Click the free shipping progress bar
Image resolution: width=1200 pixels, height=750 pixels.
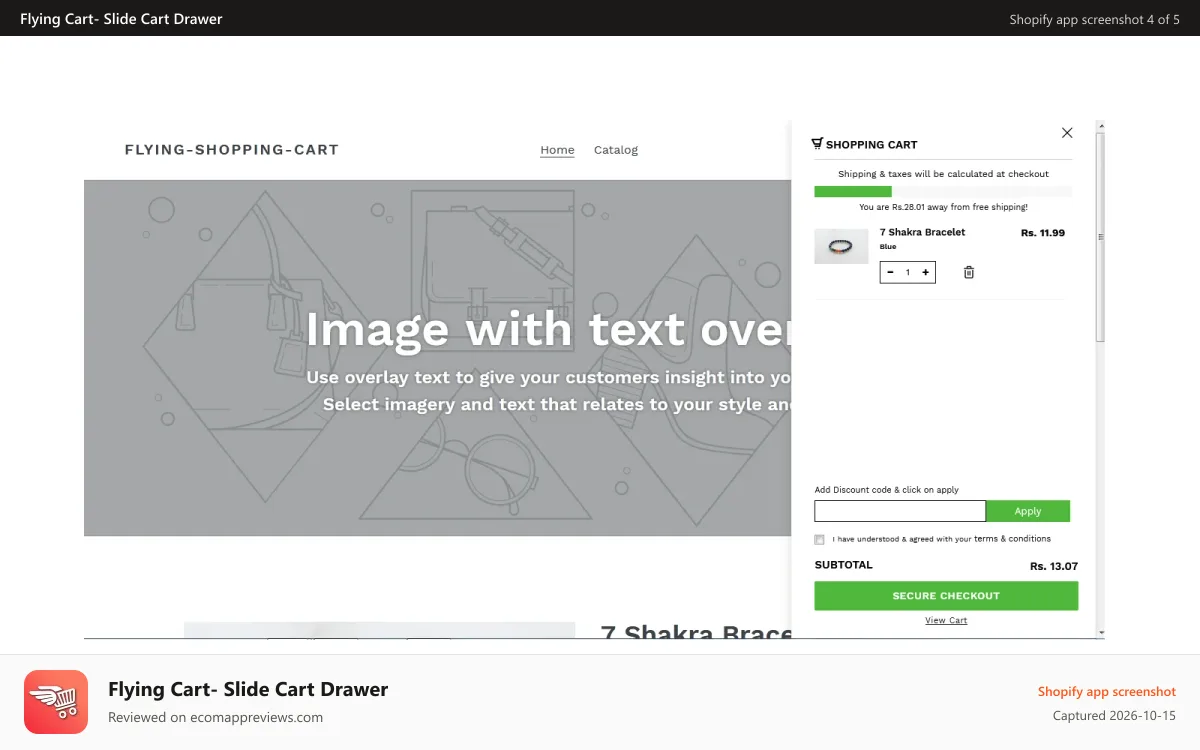click(943, 191)
